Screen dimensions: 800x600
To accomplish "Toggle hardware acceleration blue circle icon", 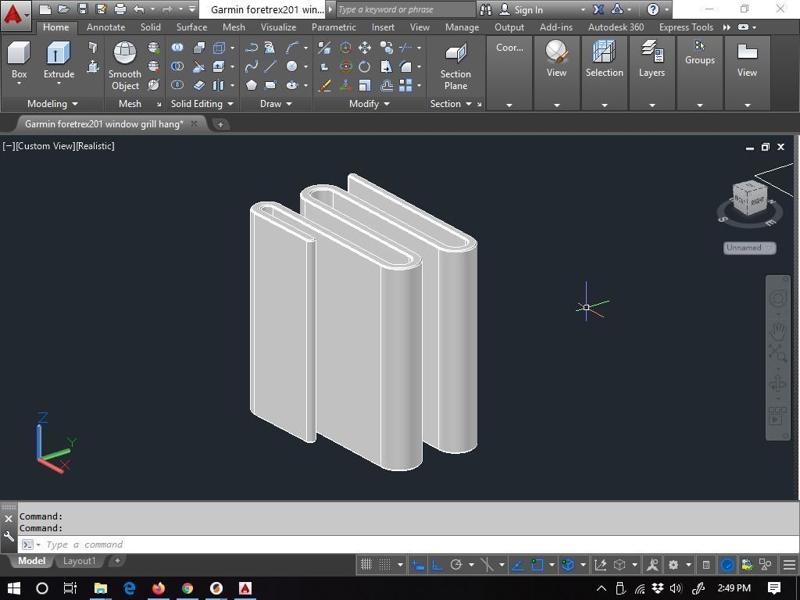I will (x=727, y=565).
